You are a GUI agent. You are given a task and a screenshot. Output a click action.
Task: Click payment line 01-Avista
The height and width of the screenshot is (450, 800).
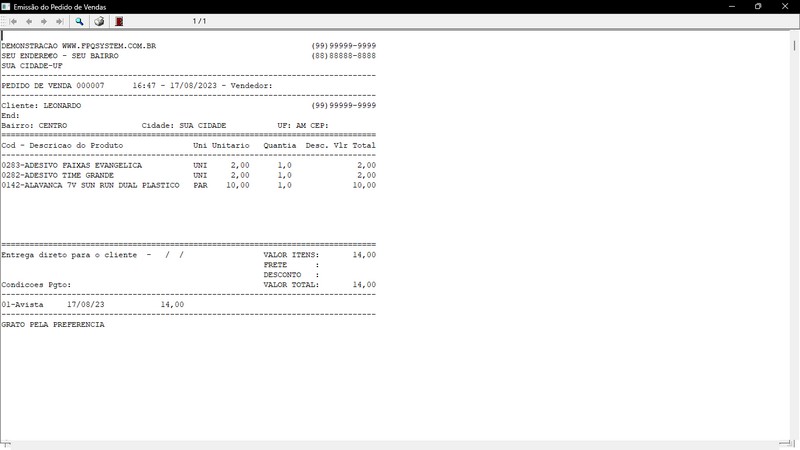click(x=22, y=305)
